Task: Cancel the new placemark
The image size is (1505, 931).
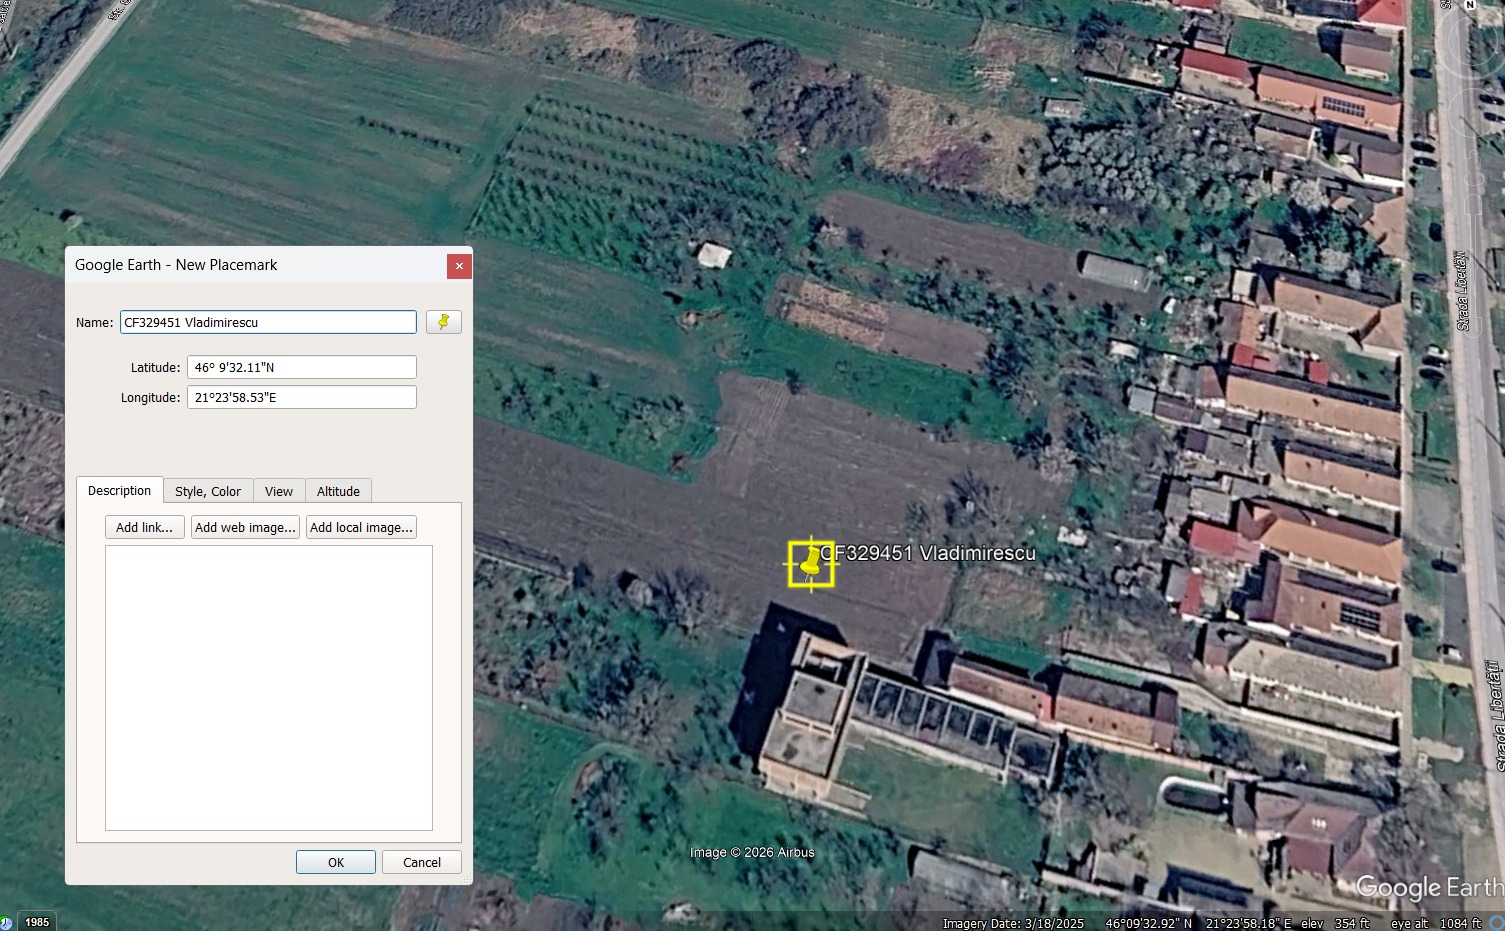Action: (421, 862)
